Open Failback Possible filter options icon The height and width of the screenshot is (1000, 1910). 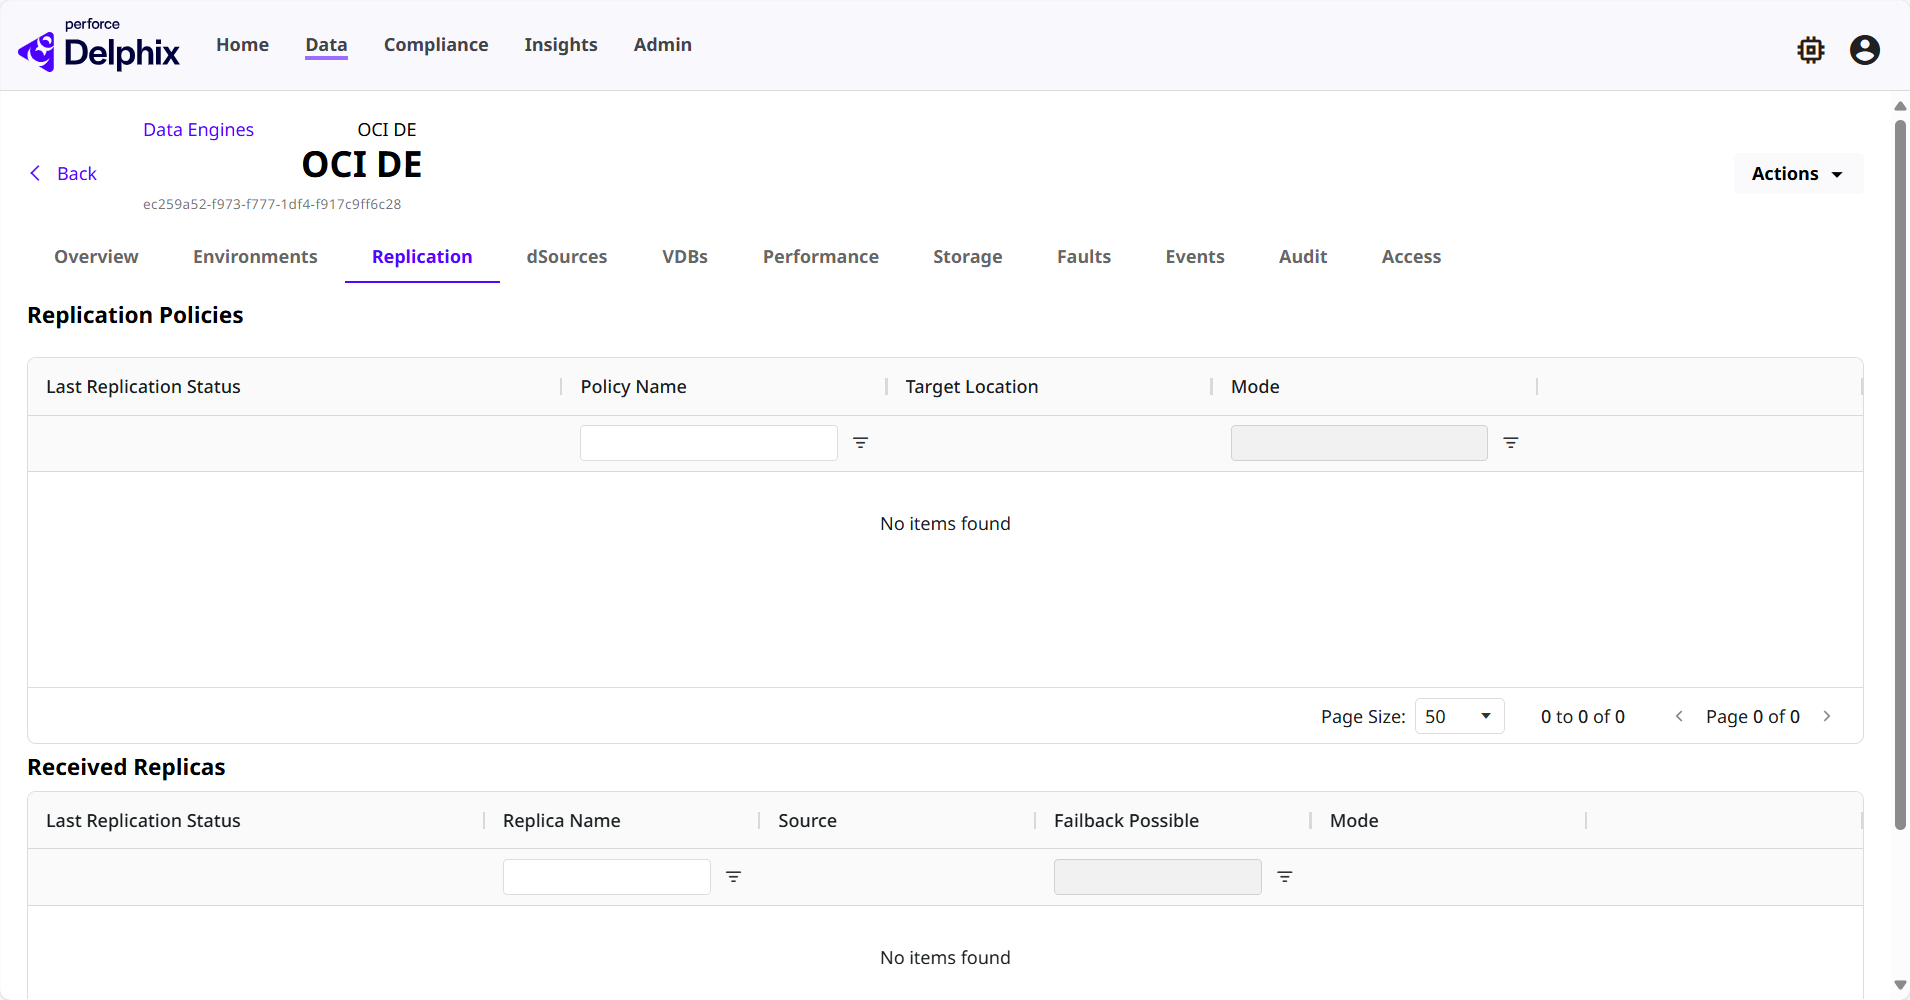(1285, 877)
